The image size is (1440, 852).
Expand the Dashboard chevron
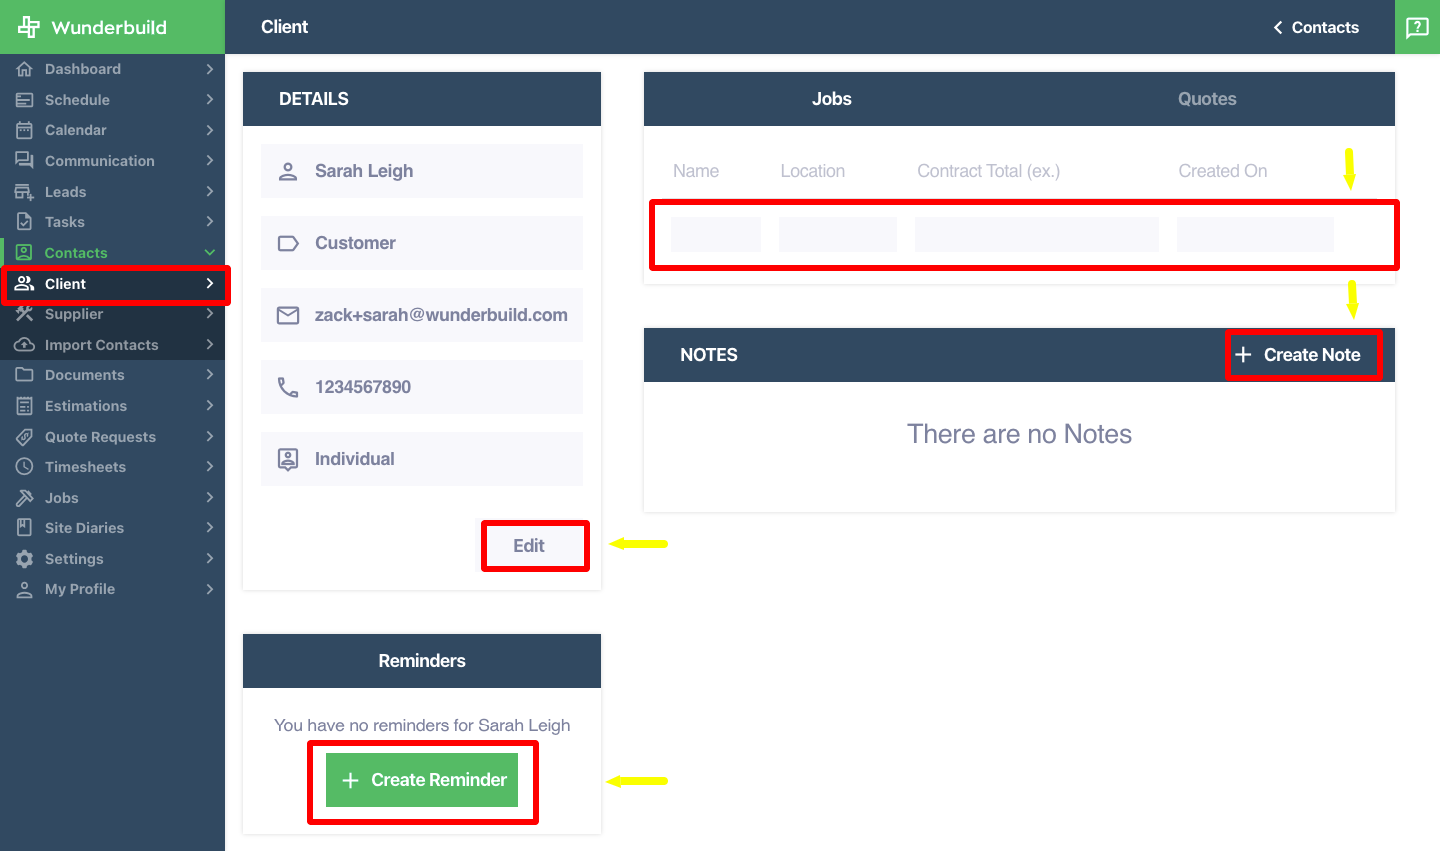(210, 69)
